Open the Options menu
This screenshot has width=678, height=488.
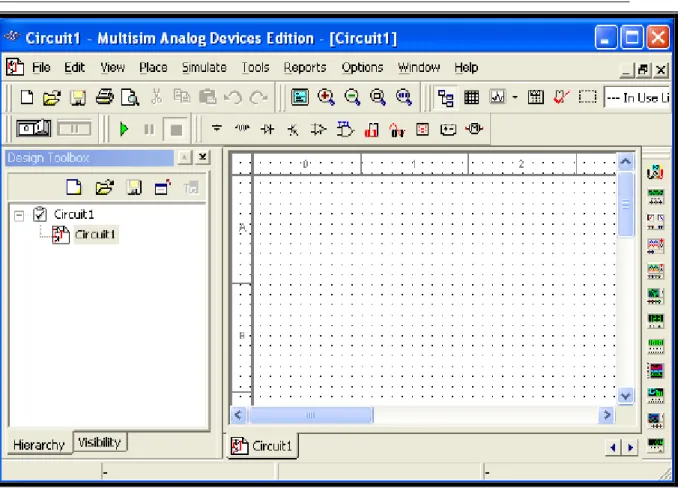(362, 68)
